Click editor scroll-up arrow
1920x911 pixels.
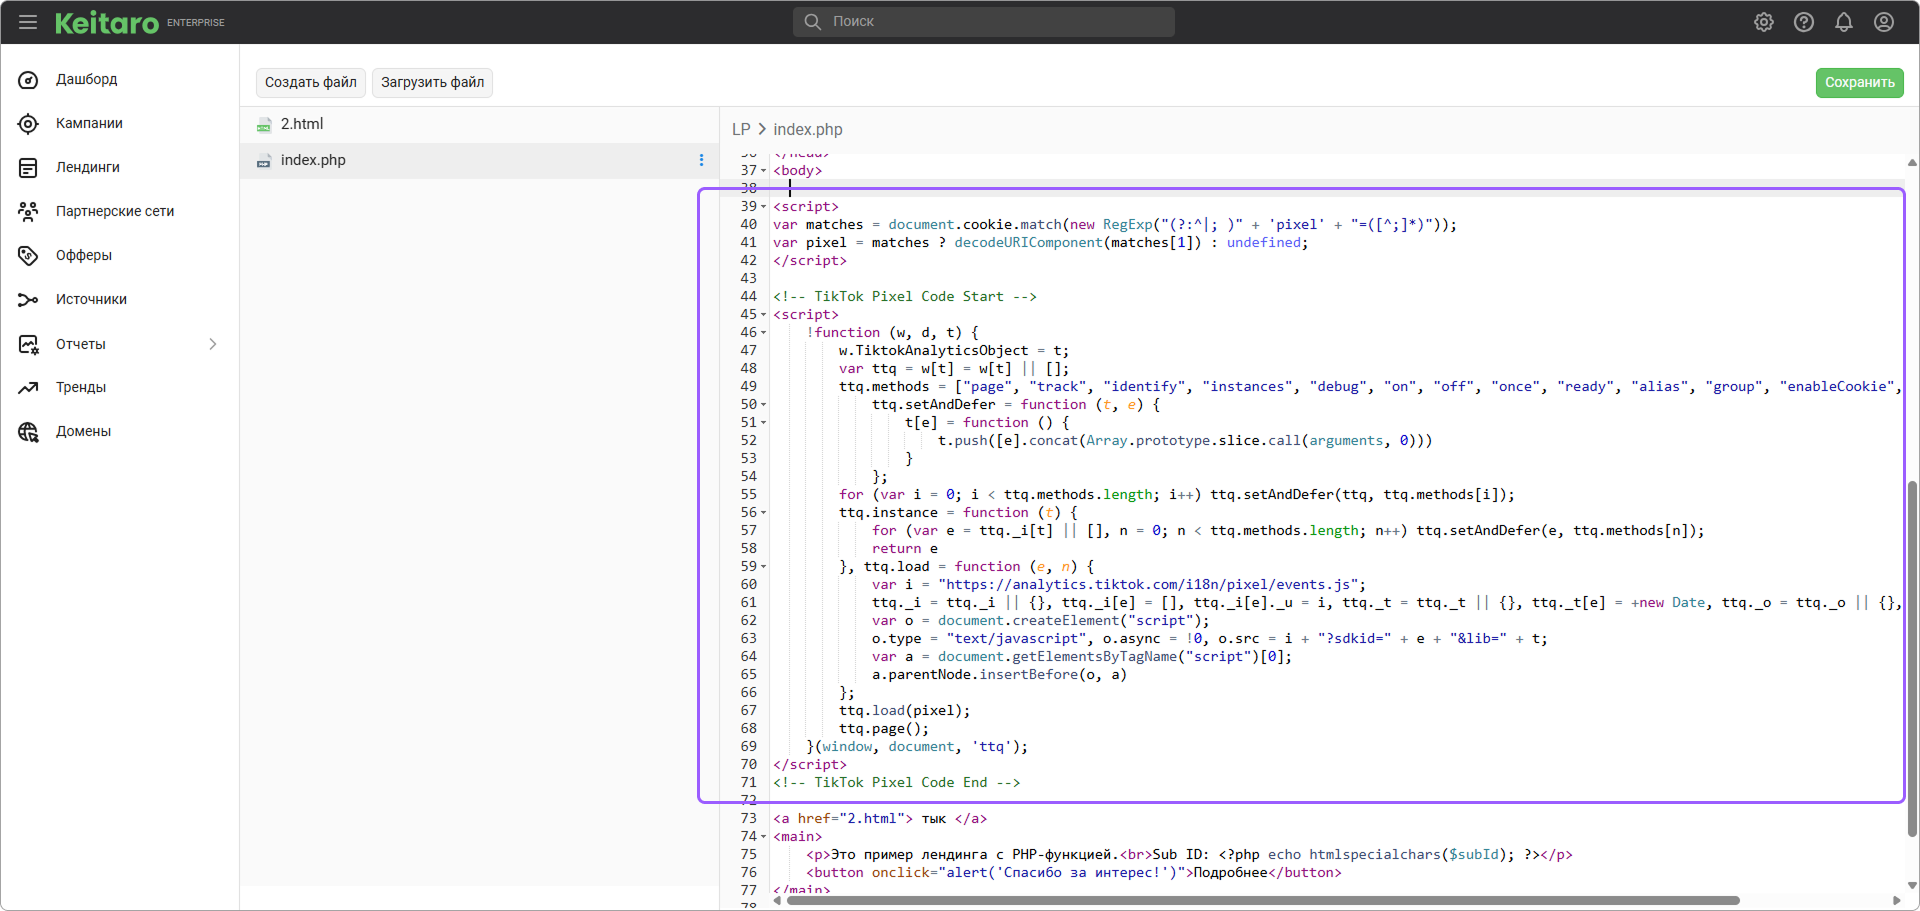coord(1912,162)
